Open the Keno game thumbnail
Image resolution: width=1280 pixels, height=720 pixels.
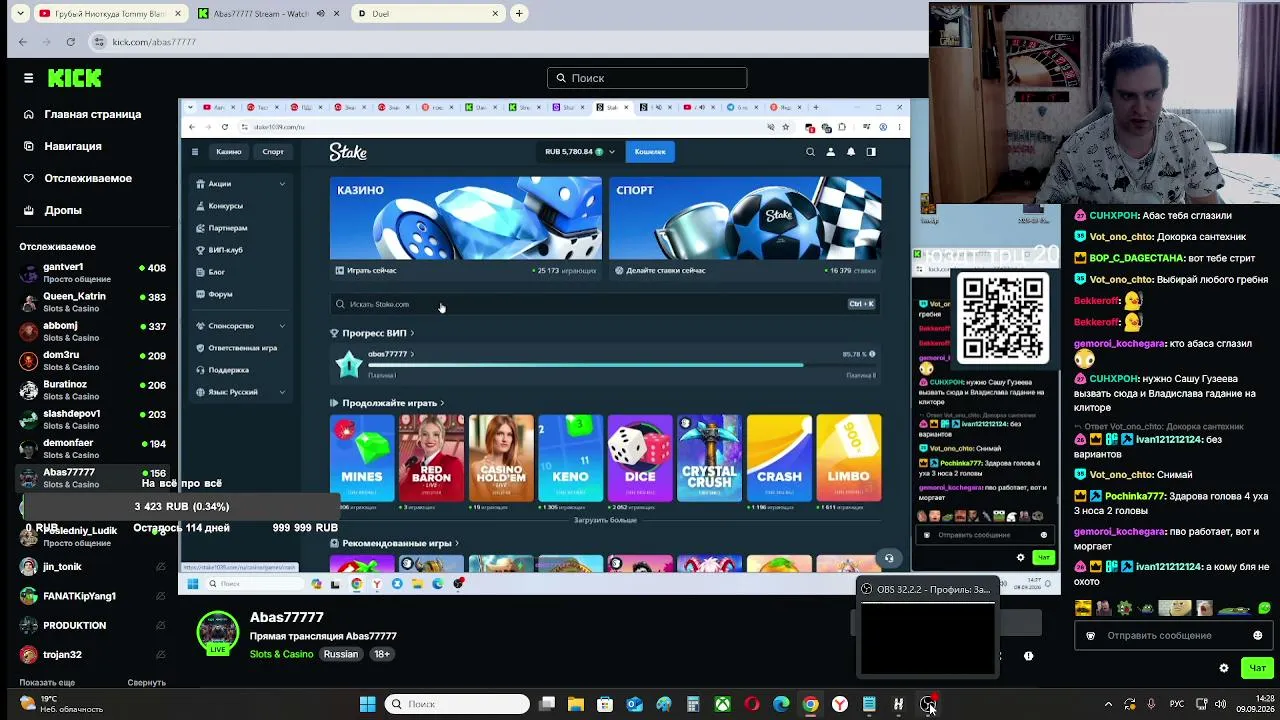[x=571, y=458]
